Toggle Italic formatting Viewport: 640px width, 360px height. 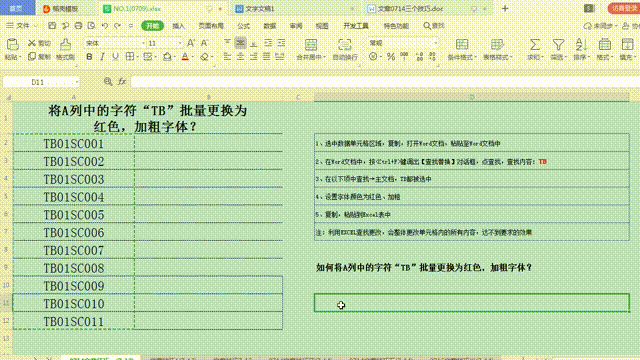(102, 57)
